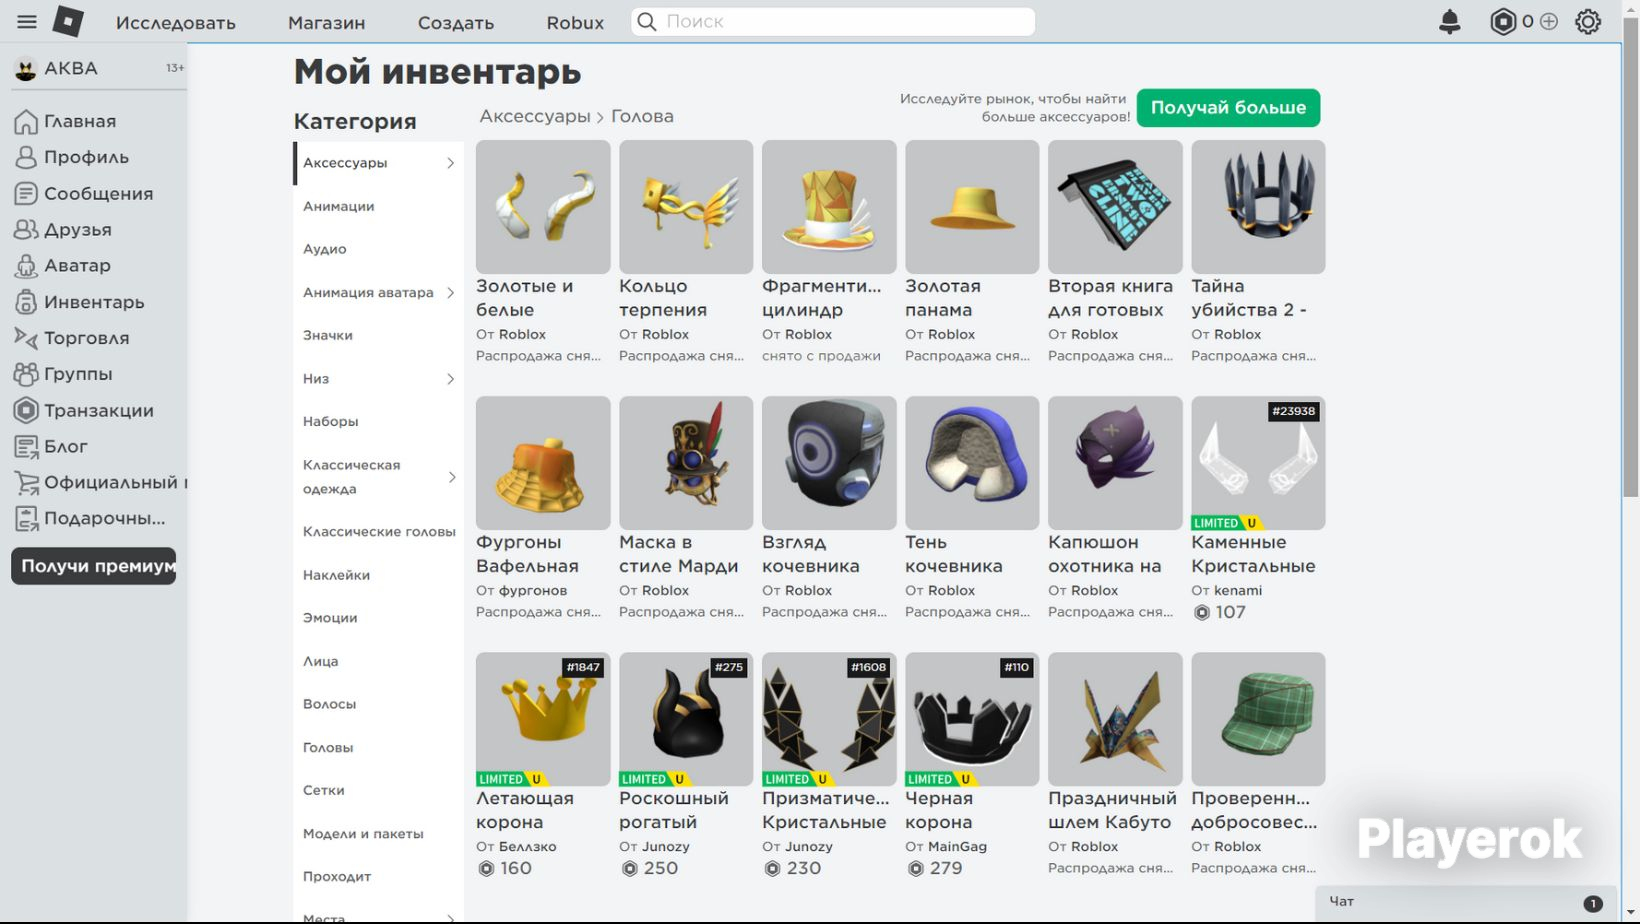Viewport: 1640px width, 924px height.
Task: Select the Наклейки category
Action: [x=336, y=575]
